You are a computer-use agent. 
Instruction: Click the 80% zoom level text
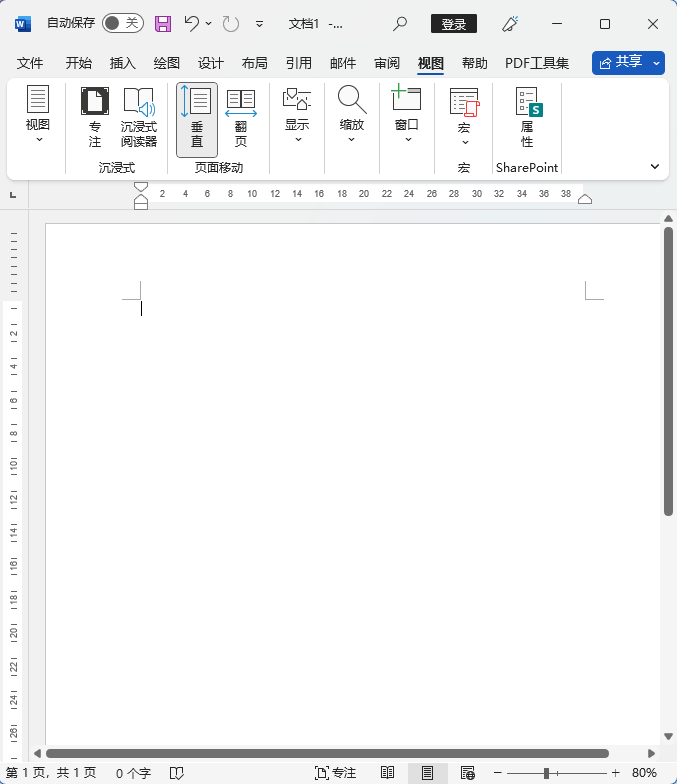tap(644, 773)
